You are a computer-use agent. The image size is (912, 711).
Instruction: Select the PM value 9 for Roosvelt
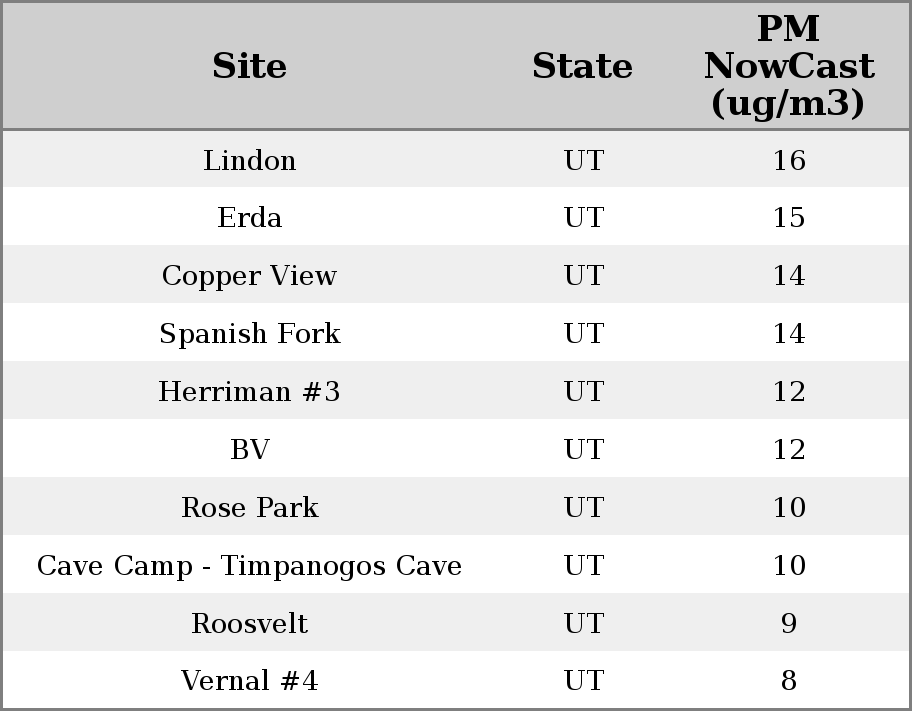pyautogui.click(x=788, y=624)
